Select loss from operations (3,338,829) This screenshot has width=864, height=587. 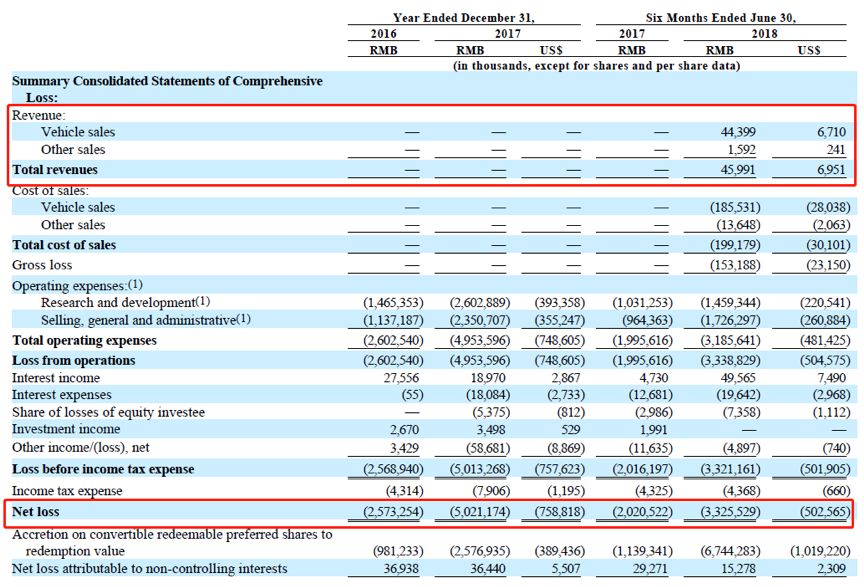[x=730, y=360]
